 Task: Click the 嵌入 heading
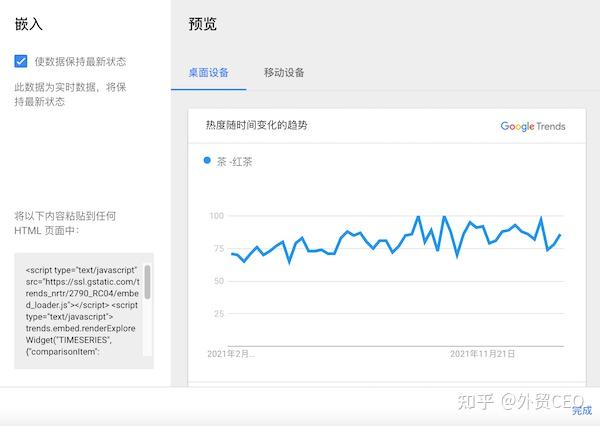point(28,24)
